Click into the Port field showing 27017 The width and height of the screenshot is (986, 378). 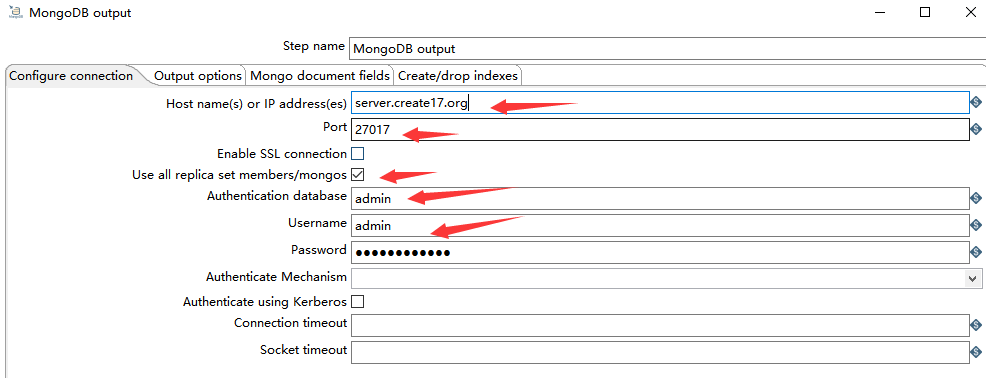[660, 130]
